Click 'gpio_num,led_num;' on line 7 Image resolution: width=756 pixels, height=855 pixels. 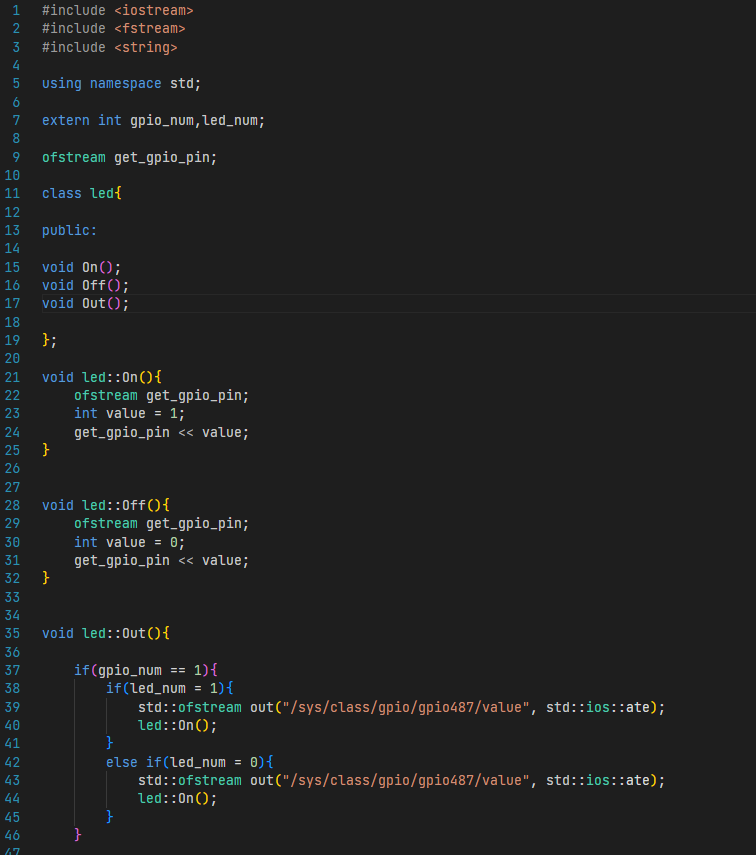[197, 120]
